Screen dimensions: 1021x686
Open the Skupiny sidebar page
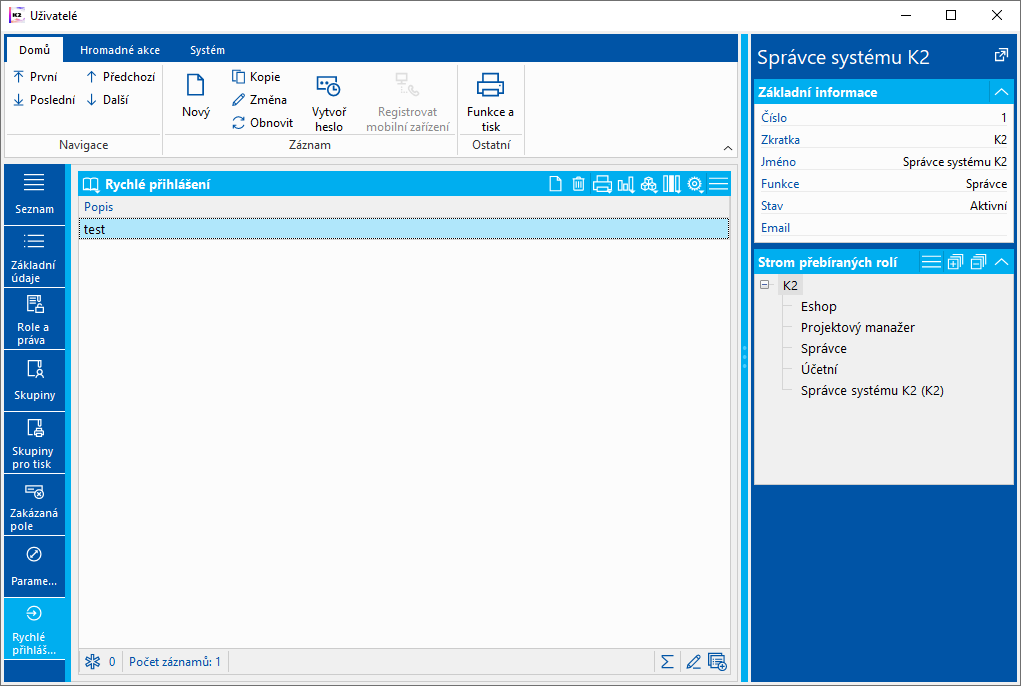35,381
